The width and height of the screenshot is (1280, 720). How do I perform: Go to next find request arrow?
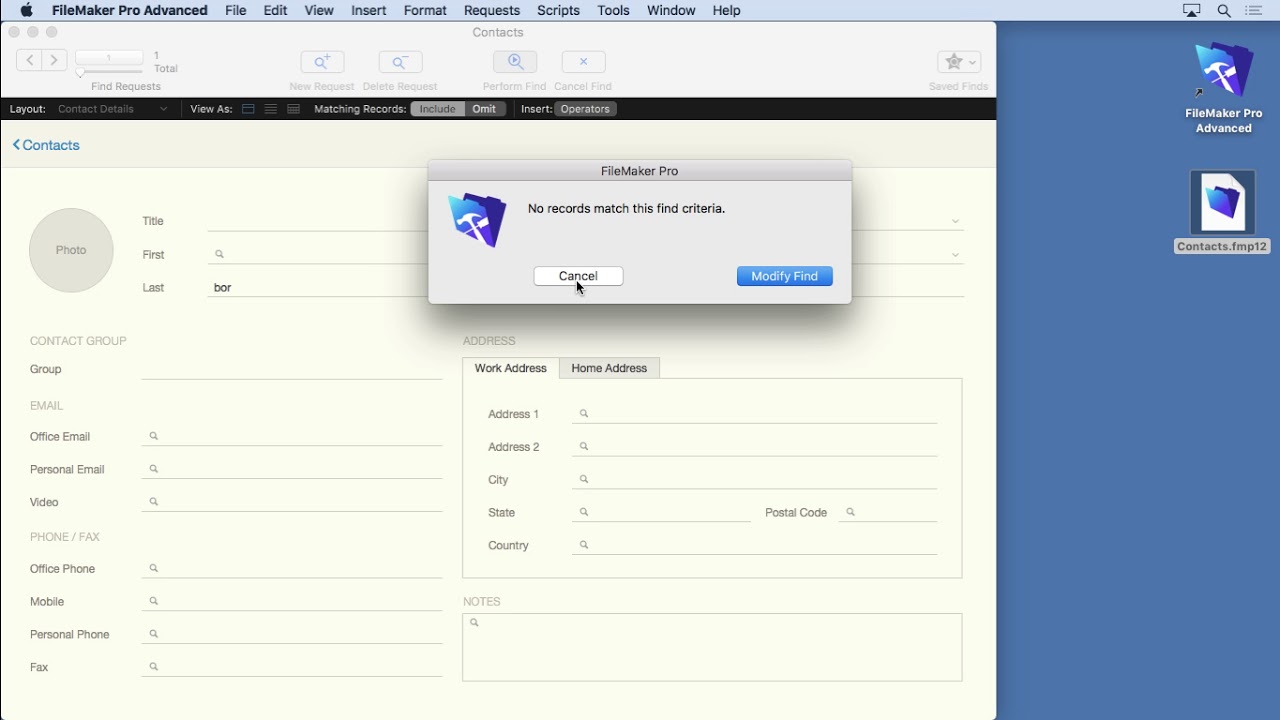[x=55, y=60]
